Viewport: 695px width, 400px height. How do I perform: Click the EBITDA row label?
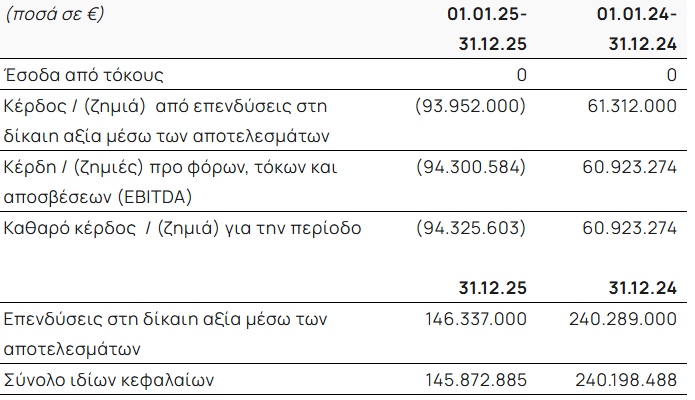(x=169, y=181)
